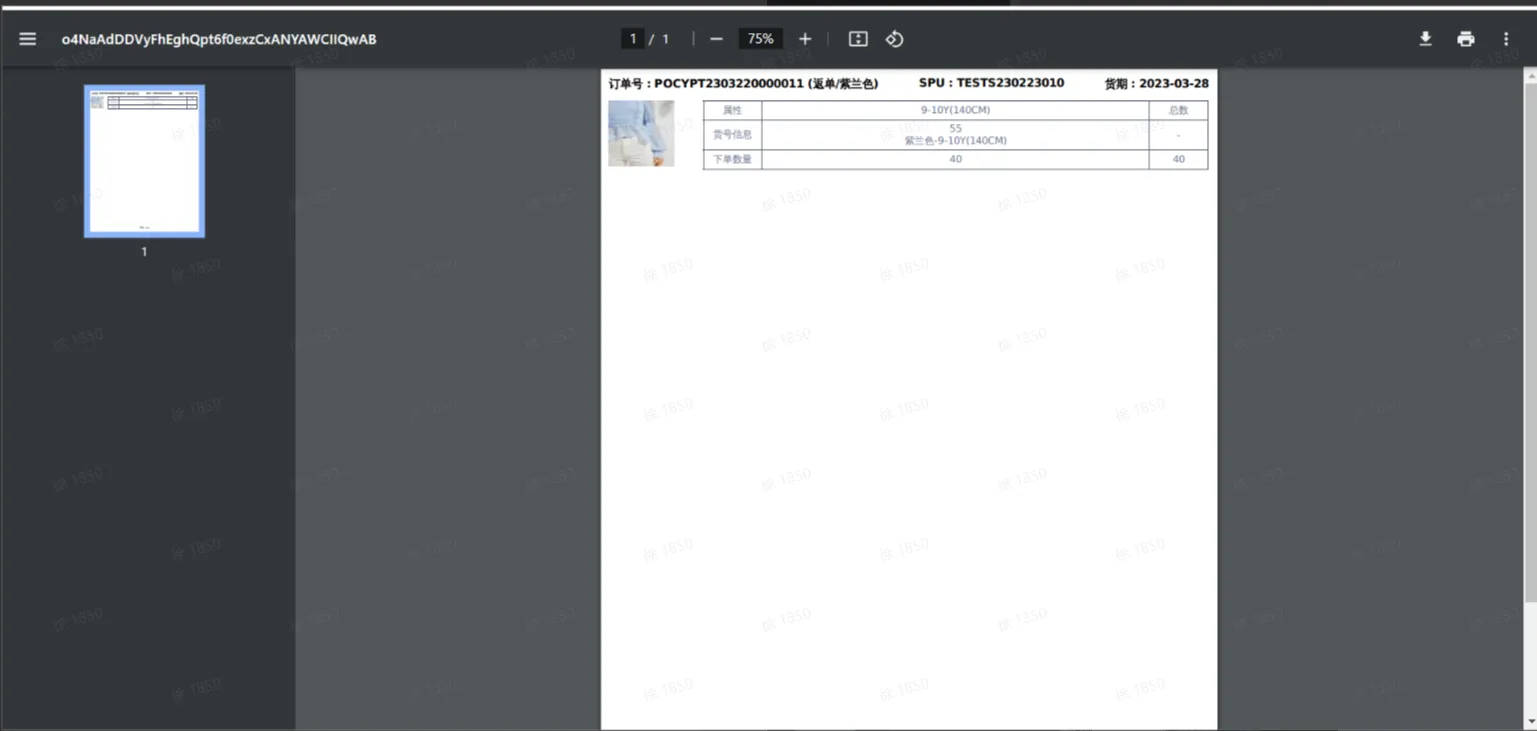Click the 40 value in 总数 column

click(x=1178, y=159)
